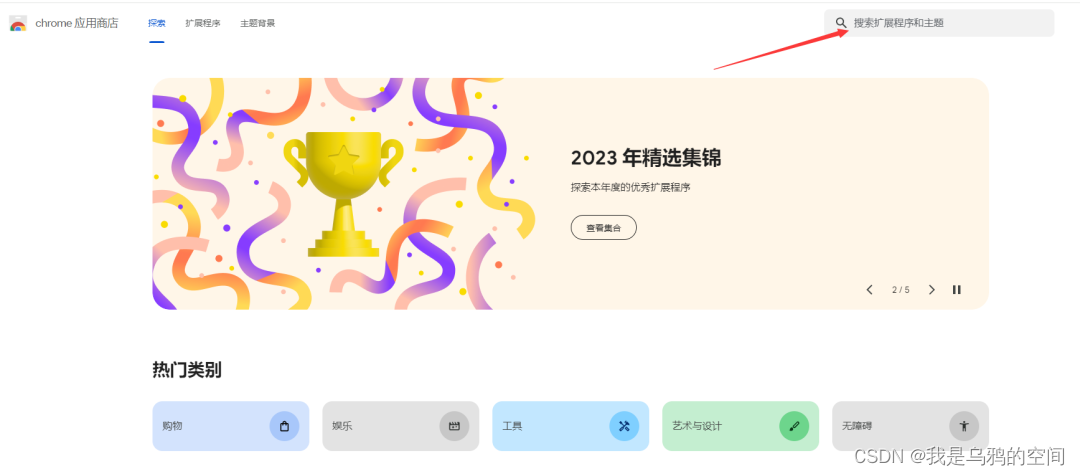Viewport: 1080px width, 476px height.
Task: Advance to the next banner slide
Action: (x=932, y=290)
